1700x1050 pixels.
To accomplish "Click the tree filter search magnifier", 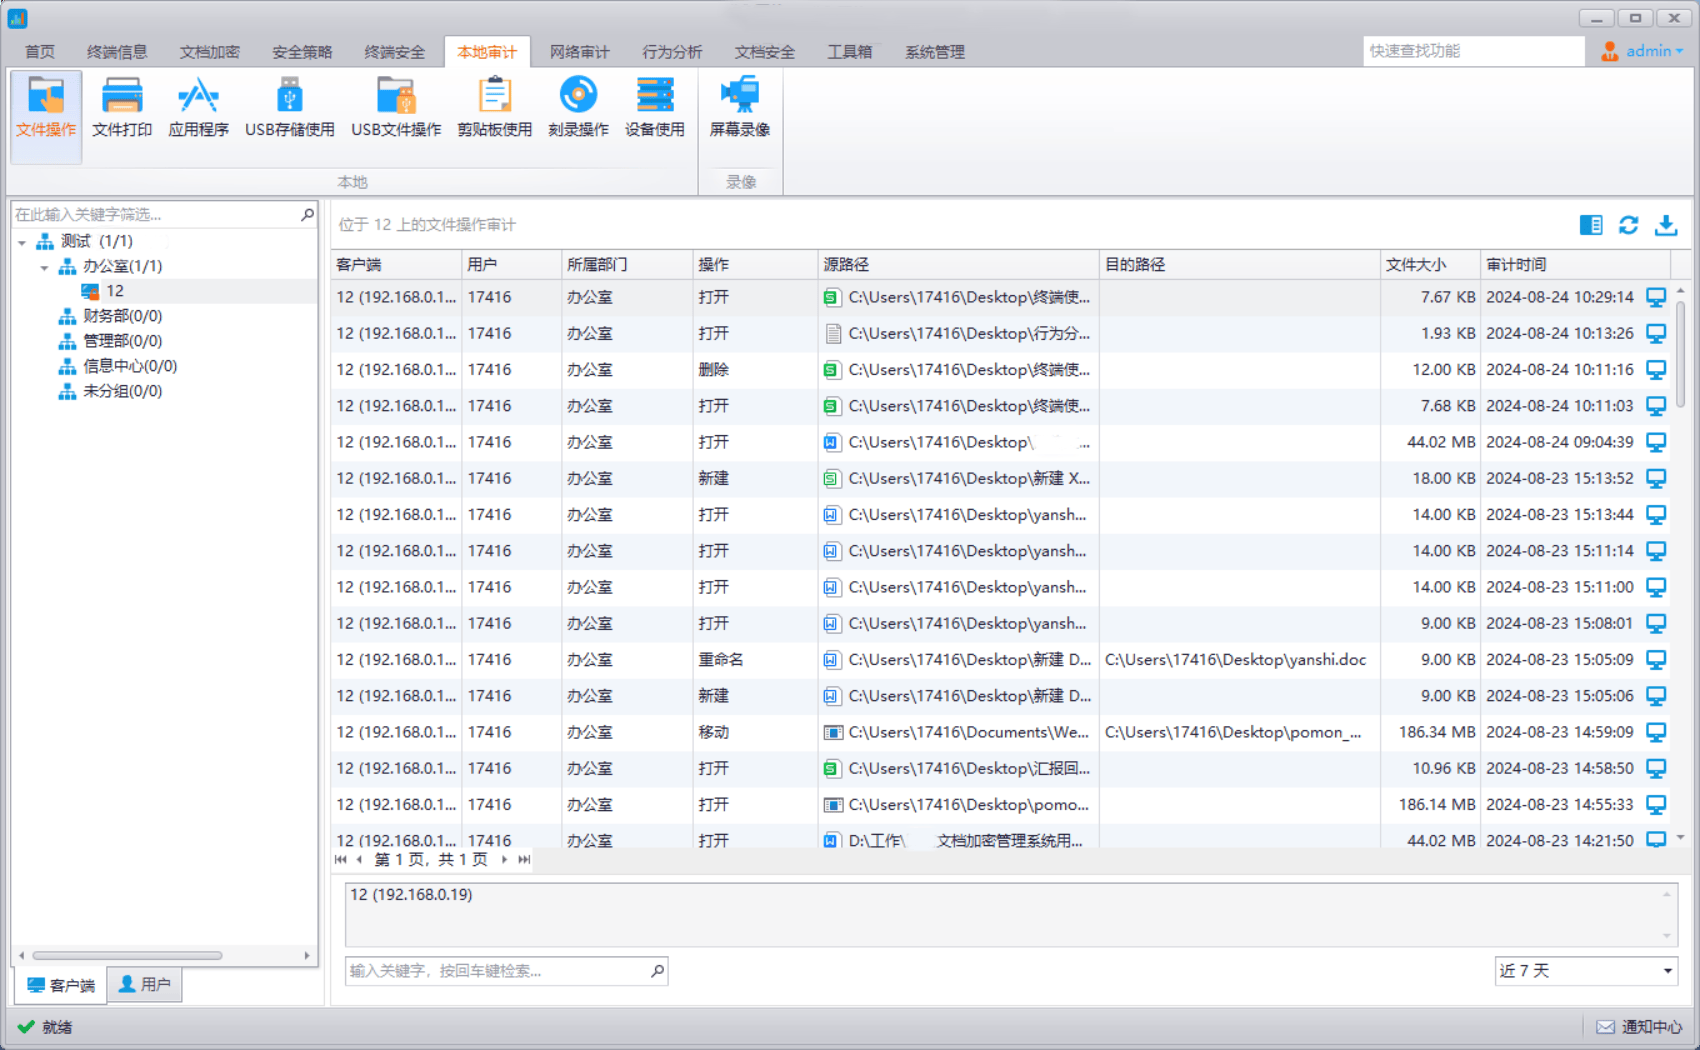I will click(x=307, y=214).
